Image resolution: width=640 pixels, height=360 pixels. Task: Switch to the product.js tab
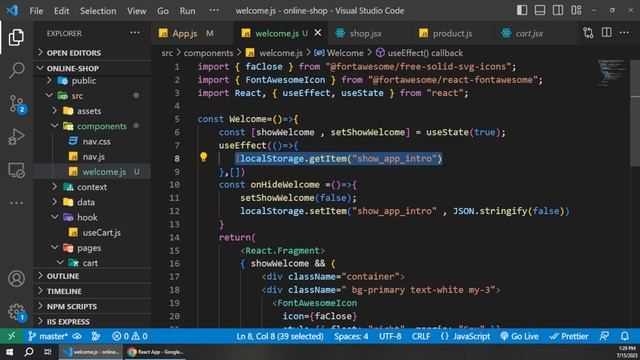coord(452,33)
